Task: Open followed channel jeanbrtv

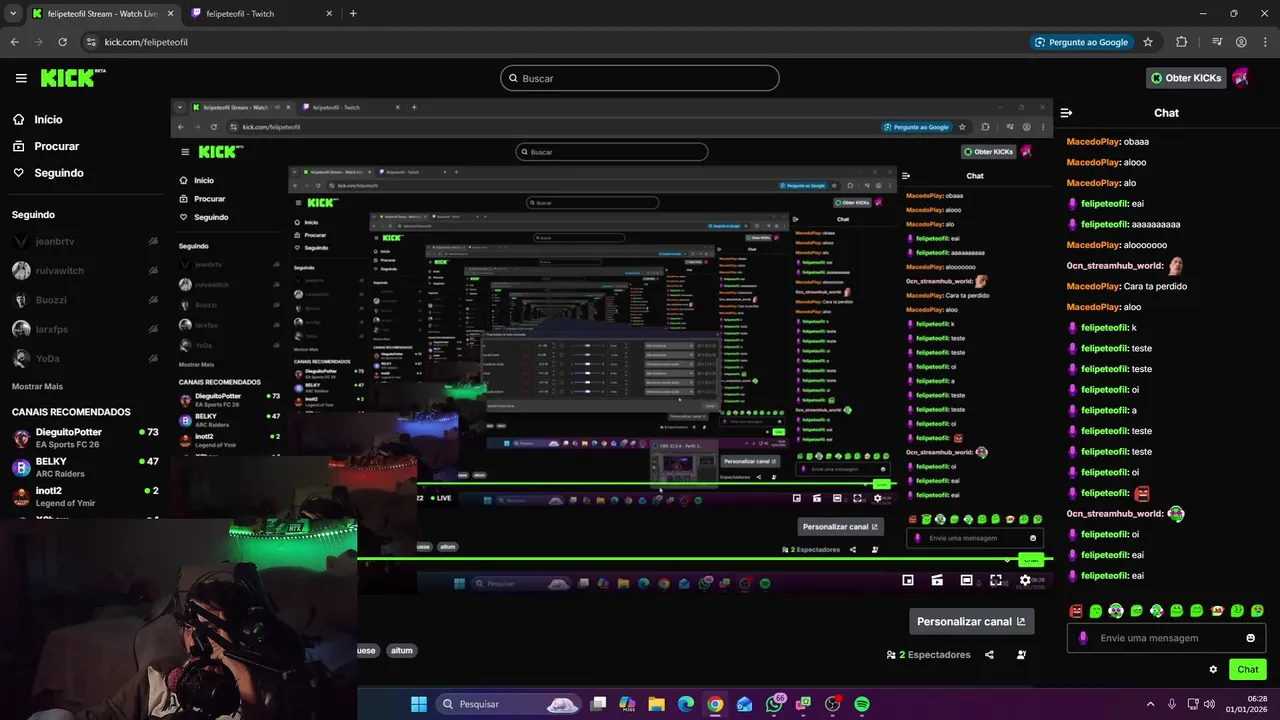Action: (x=85, y=242)
